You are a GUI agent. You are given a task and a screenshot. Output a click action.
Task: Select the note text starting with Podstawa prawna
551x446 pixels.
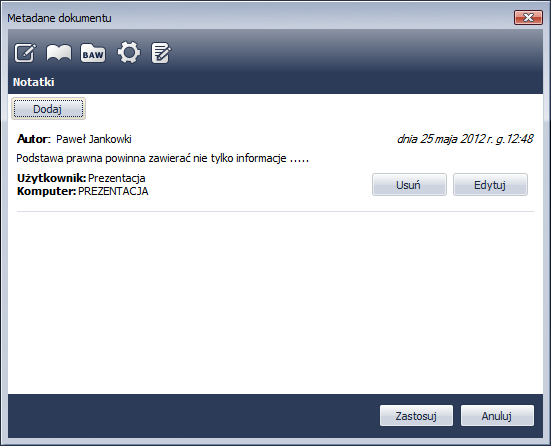pyautogui.click(x=163, y=159)
